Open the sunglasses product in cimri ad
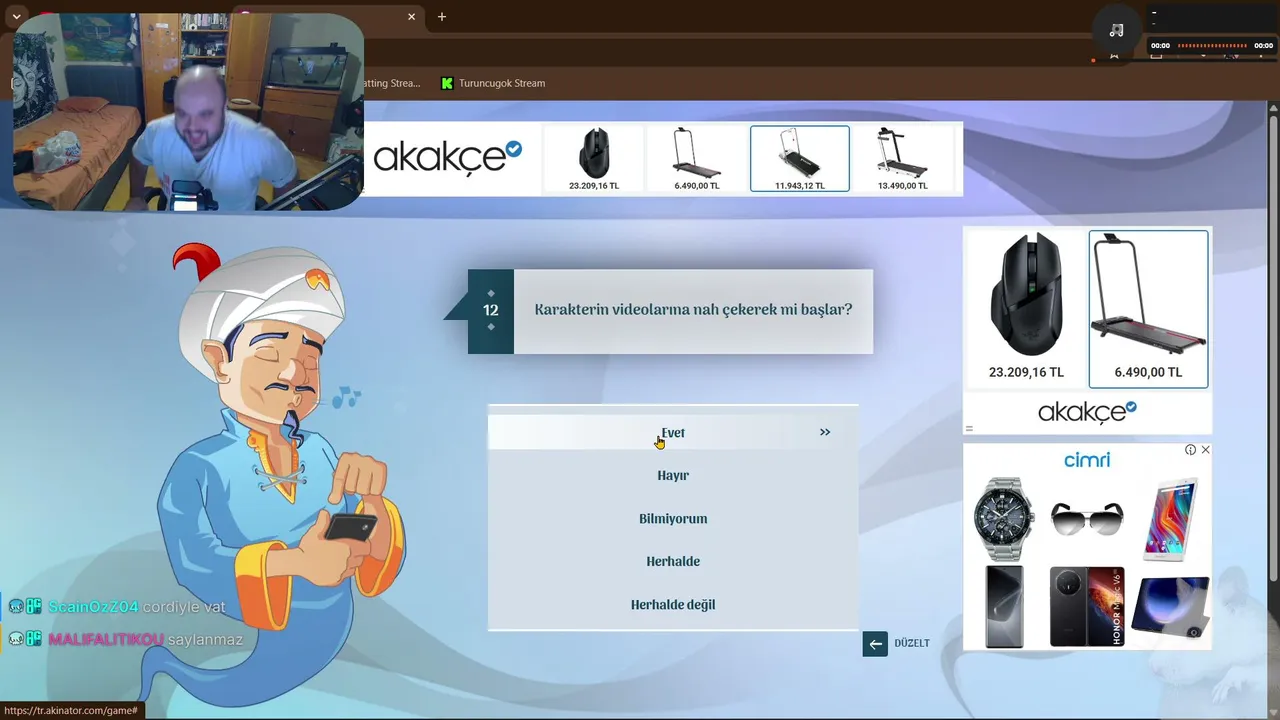The width and height of the screenshot is (1280, 720). [1087, 519]
